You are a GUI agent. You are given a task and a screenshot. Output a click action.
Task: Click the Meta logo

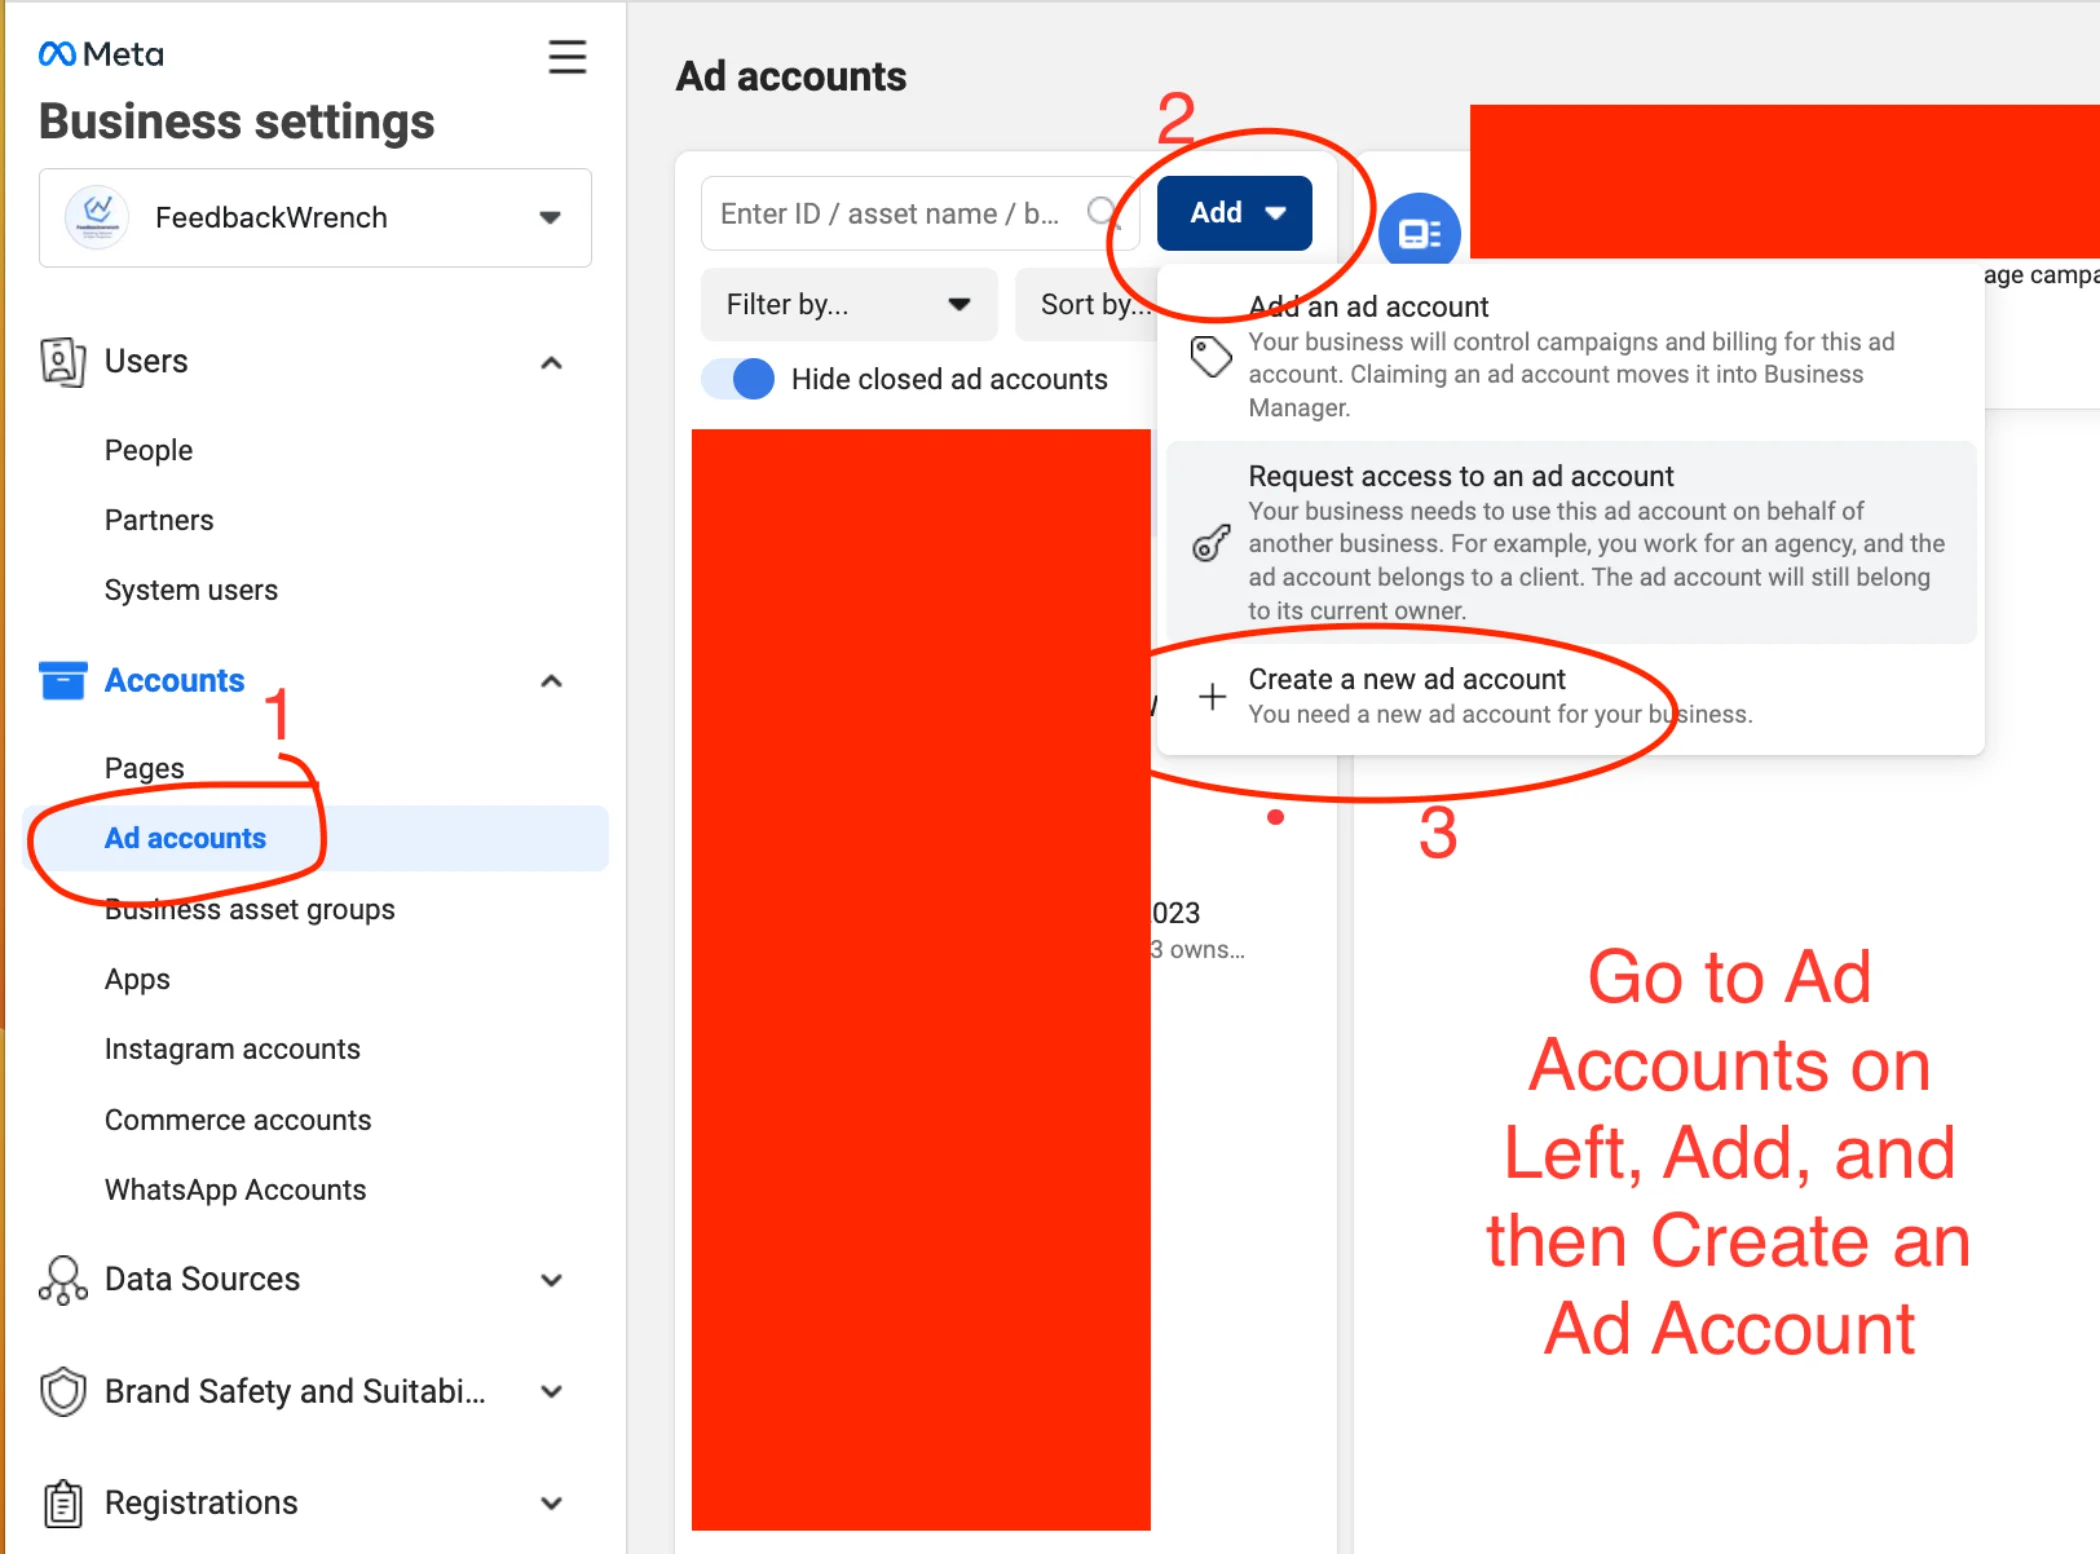[100, 54]
